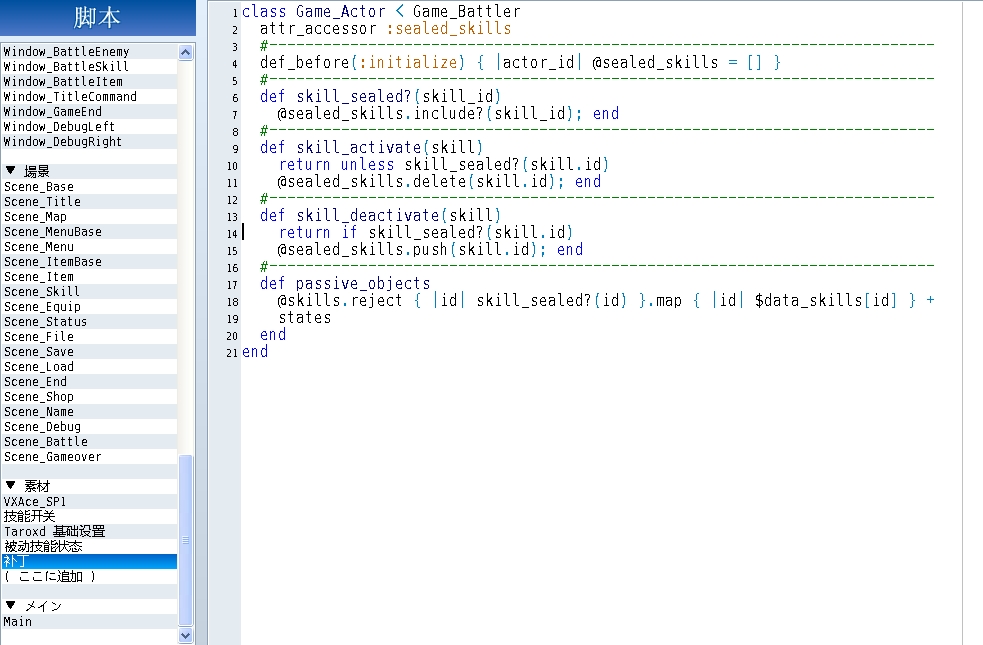This screenshot has width=983, height=645.
Task: Select the VXAce_SP1 script
Action: click(x=90, y=501)
